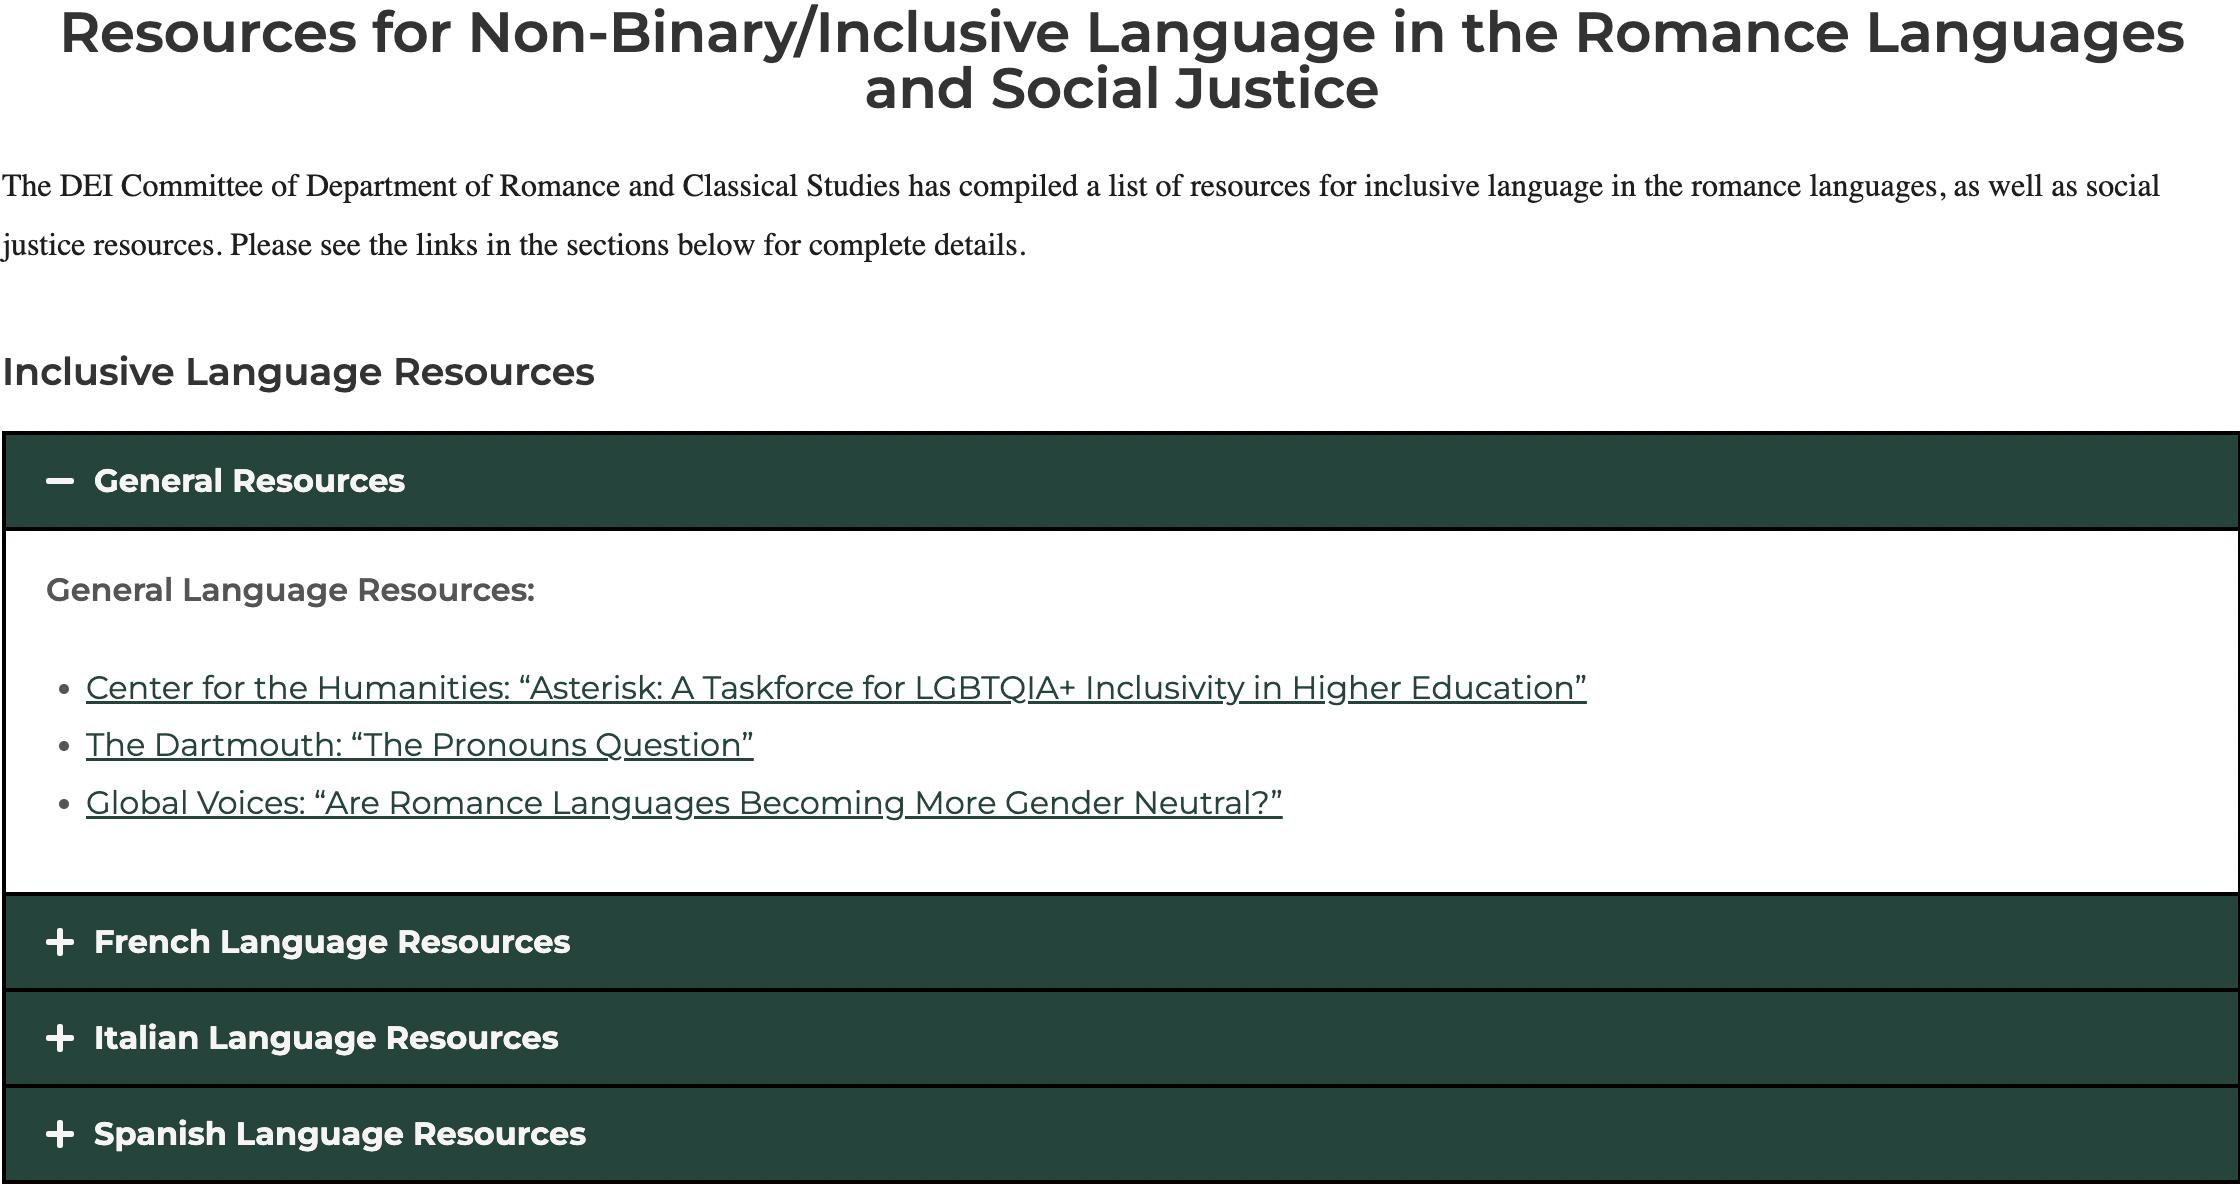Screen dimensions: 2240x1184
Task: Open the Center for the Humanities Asterisk link
Action: (x=836, y=688)
